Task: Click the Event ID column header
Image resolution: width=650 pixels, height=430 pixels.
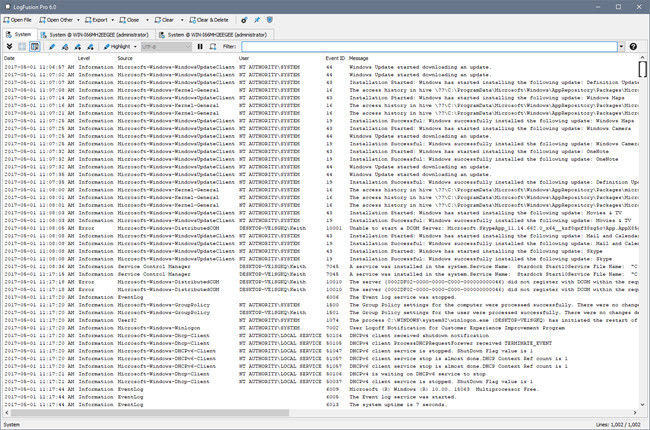Action: coord(335,58)
